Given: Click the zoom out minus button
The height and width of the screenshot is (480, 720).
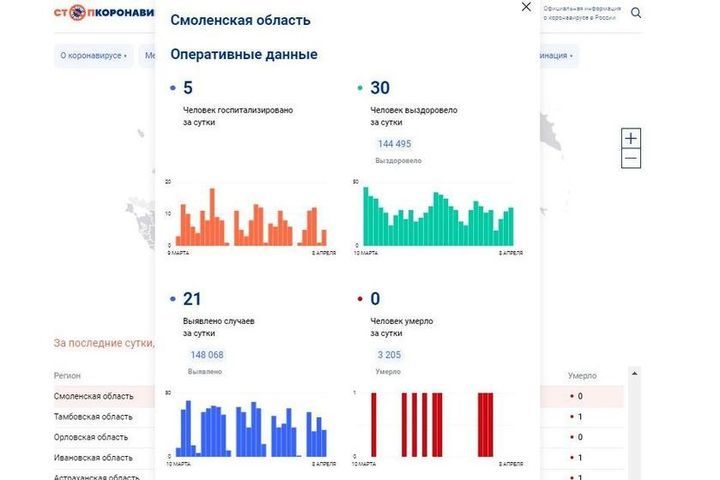Looking at the screenshot, I should [630, 159].
